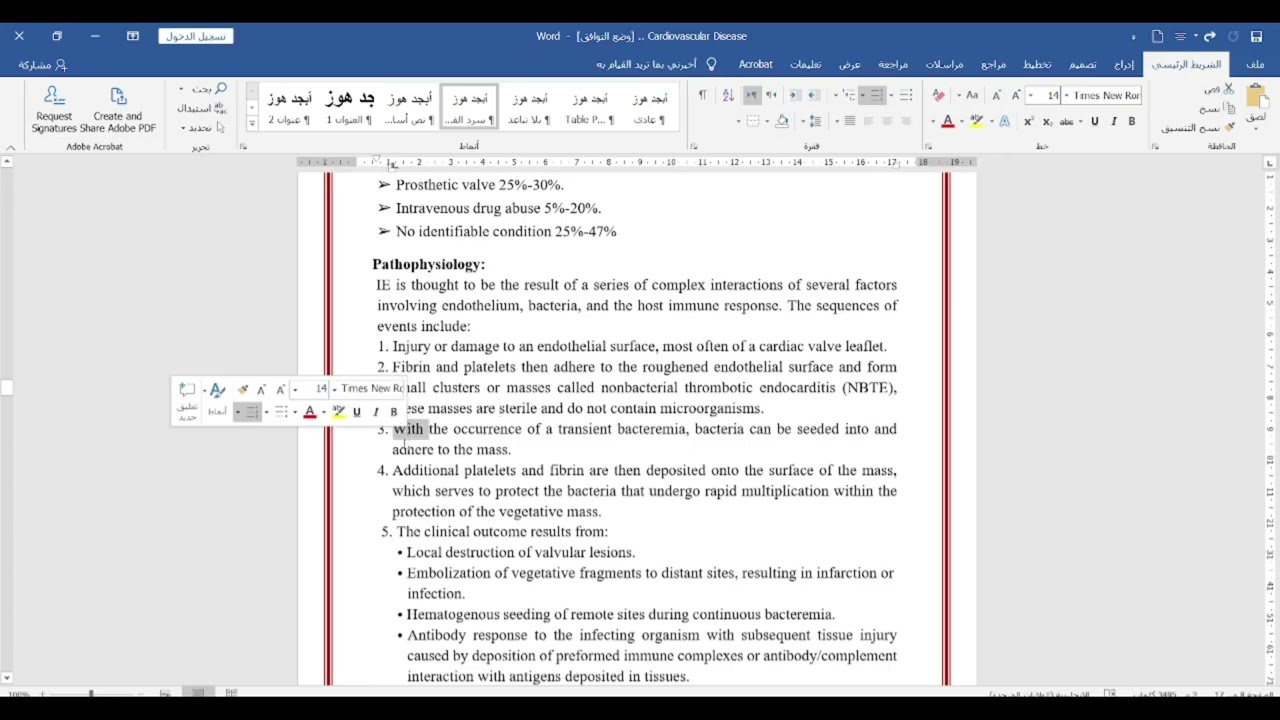Switch to the References (مراجع) tab
1280x720 pixels.
click(x=993, y=64)
